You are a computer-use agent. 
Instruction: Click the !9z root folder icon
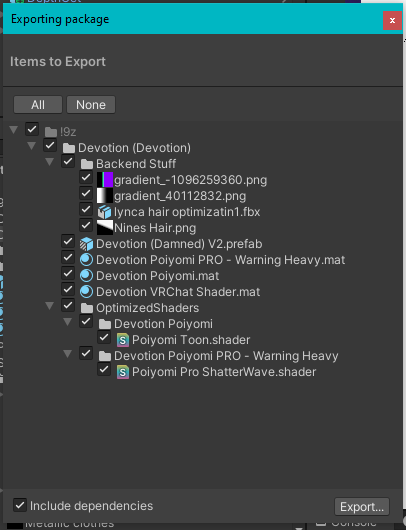click(51, 132)
